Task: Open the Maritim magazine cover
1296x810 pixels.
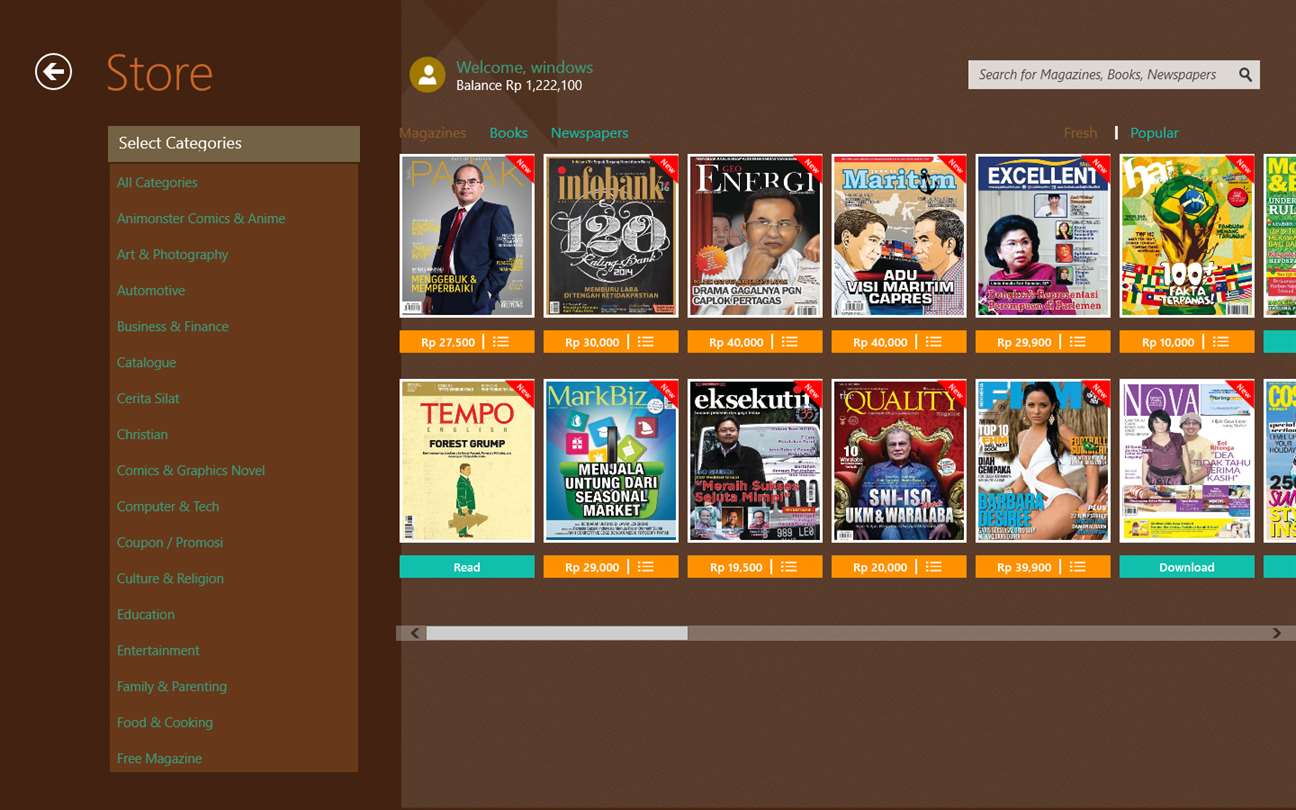Action: (899, 236)
